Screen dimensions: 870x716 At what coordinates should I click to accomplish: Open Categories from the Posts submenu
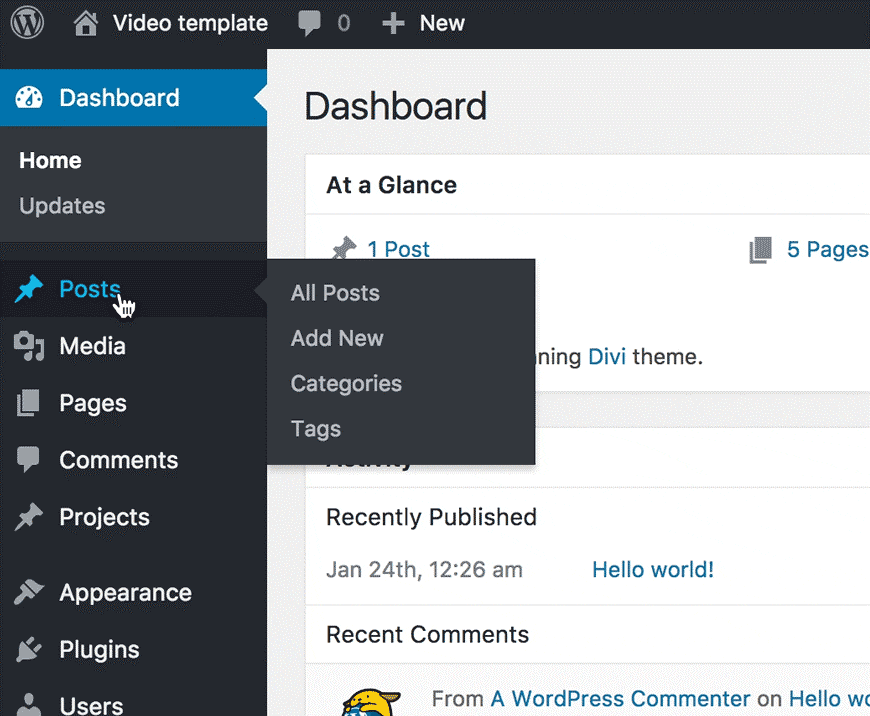(346, 384)
